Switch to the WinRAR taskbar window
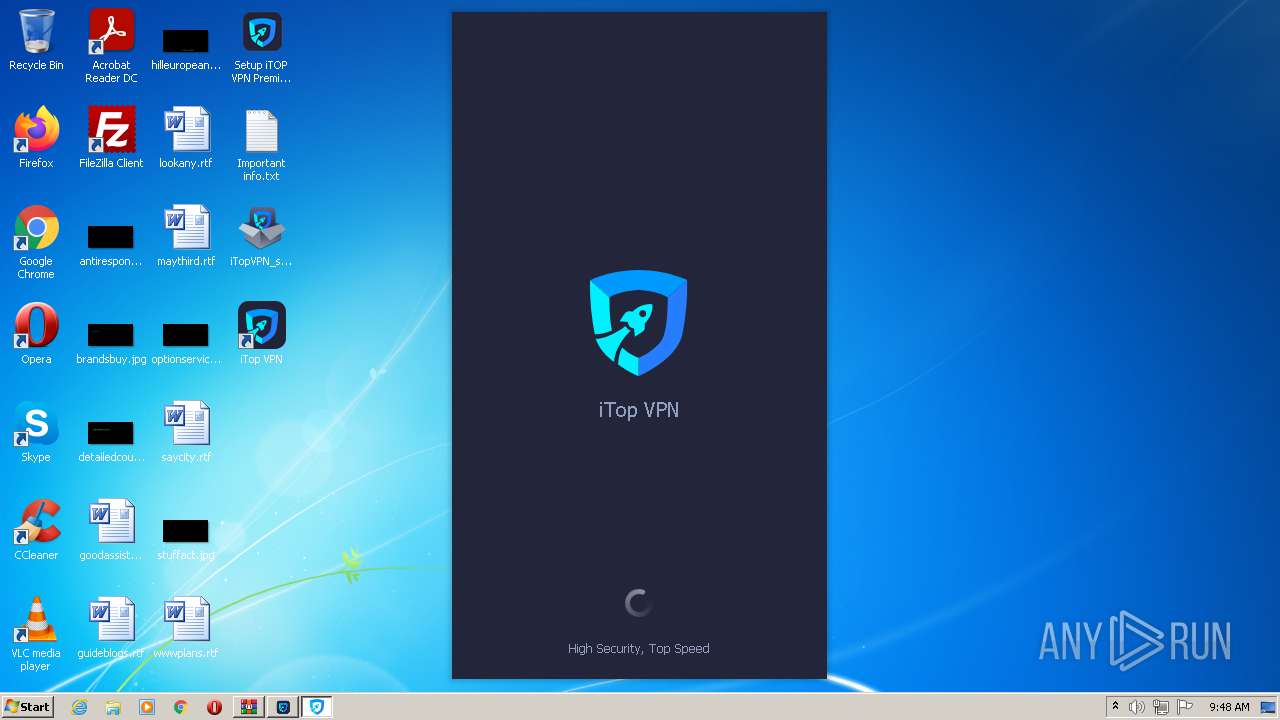The width and height of the screenshot is (1280, 720). click(248, 707)
